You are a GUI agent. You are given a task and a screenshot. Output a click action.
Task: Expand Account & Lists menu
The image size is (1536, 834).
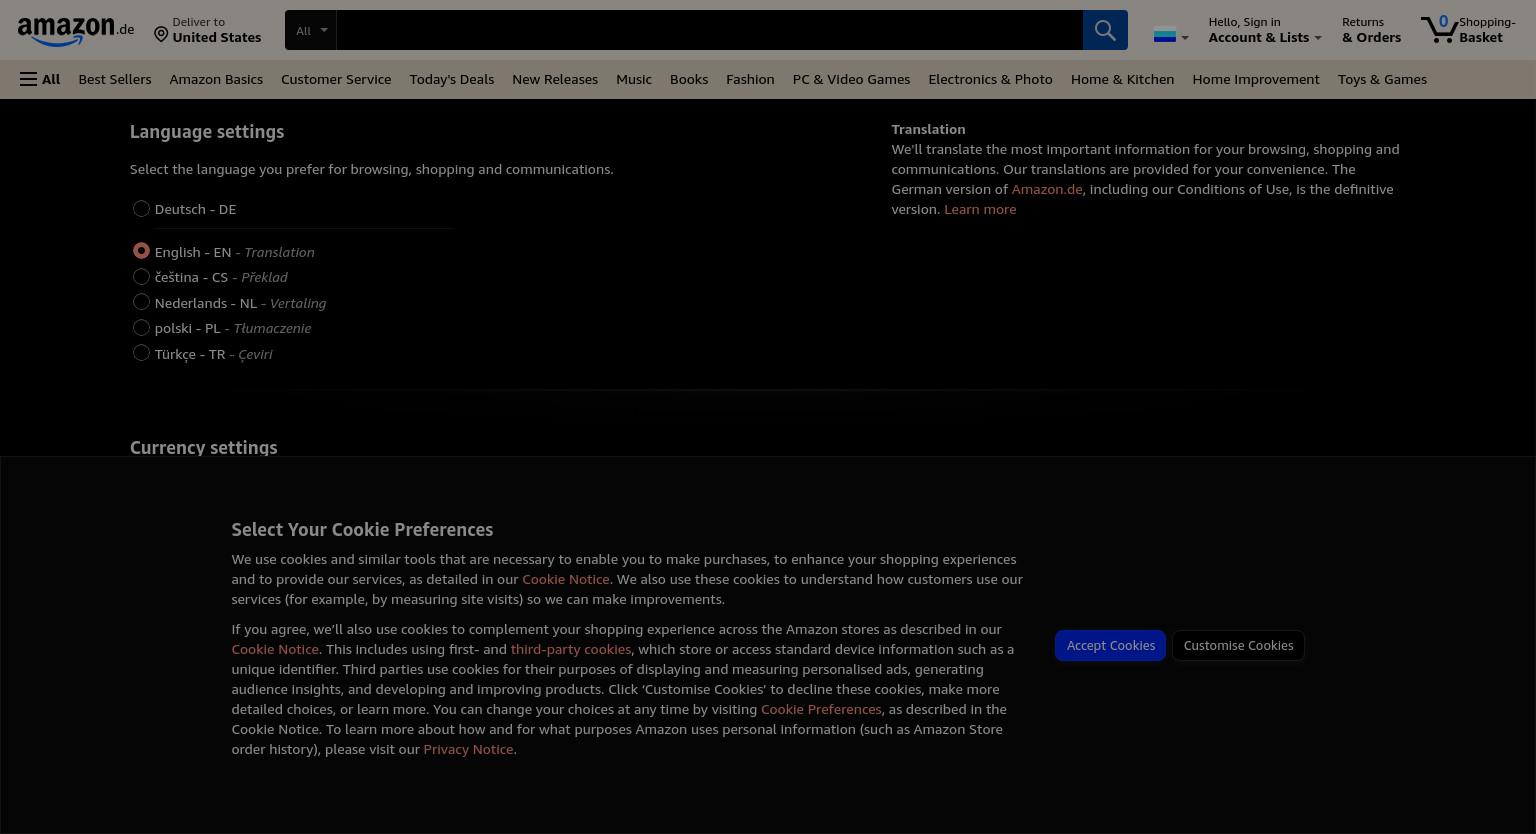(x=1265, y=30)
